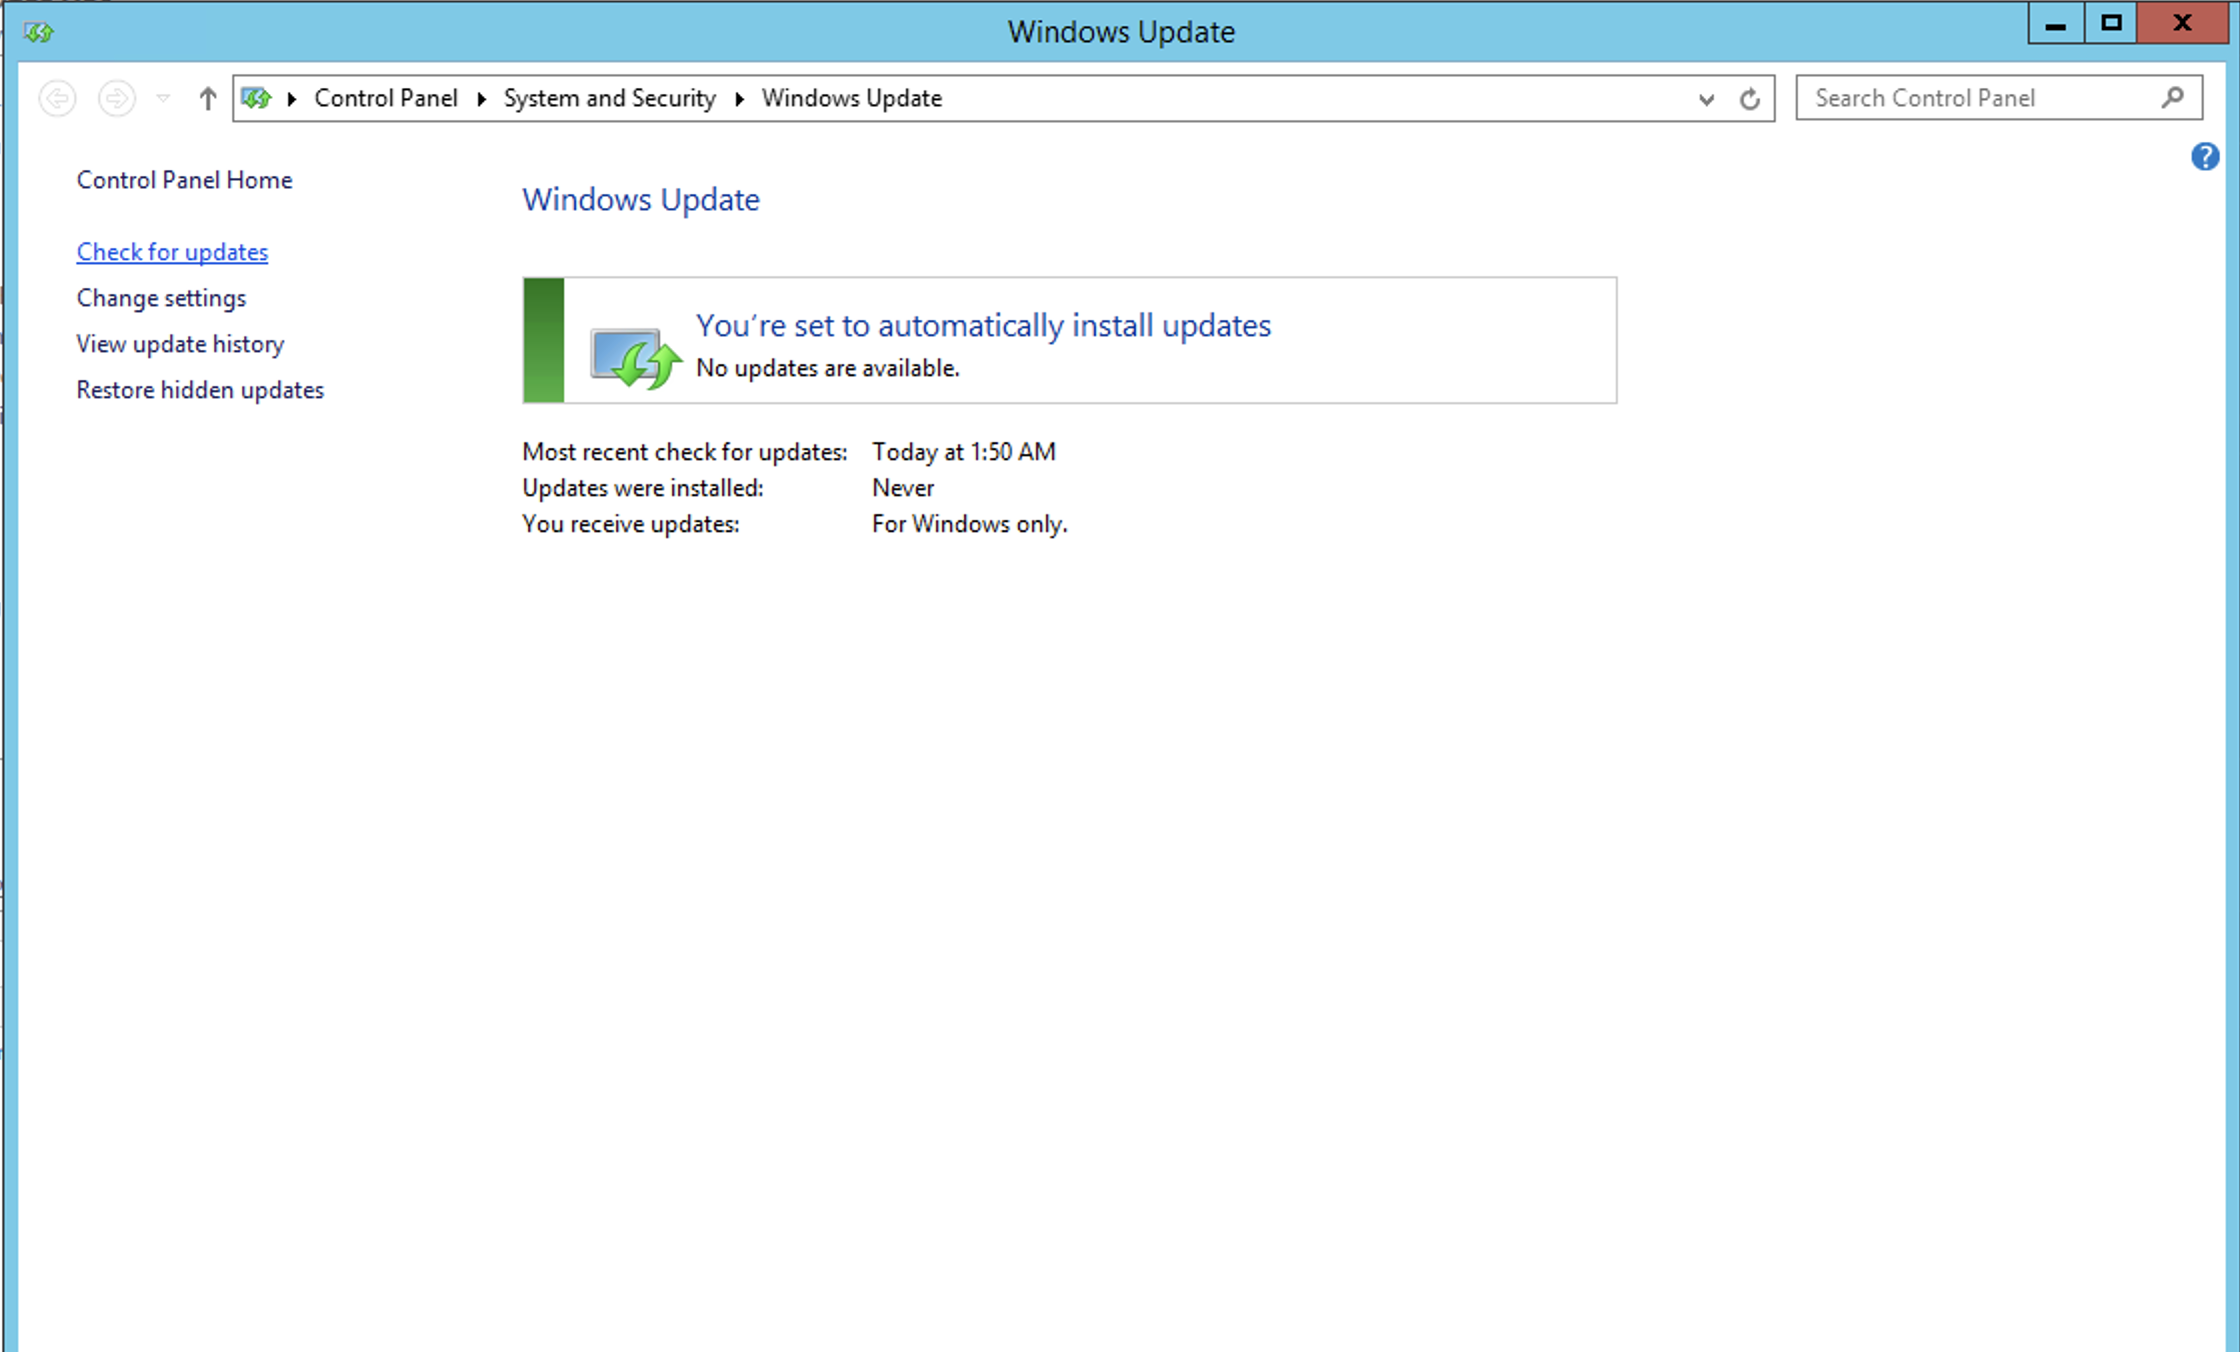Focus the Search Control Panel field
2240x1352 pixels.
(1998, 98)
